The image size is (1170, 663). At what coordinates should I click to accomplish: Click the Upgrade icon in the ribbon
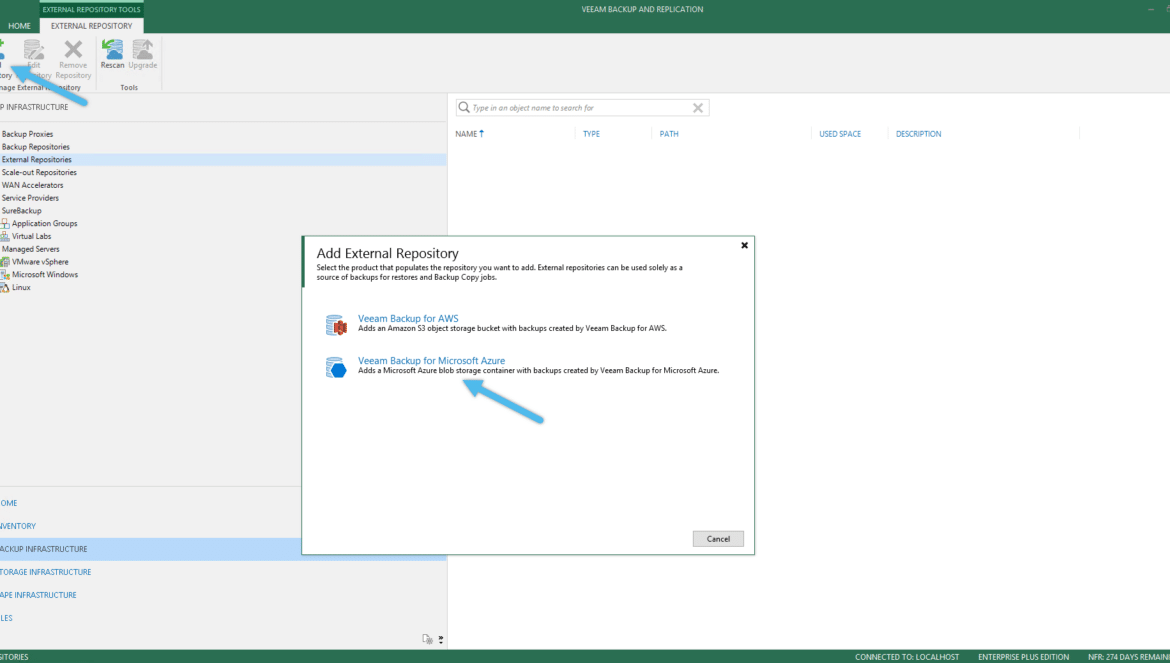pyautogui.click(x=143, y=50)
